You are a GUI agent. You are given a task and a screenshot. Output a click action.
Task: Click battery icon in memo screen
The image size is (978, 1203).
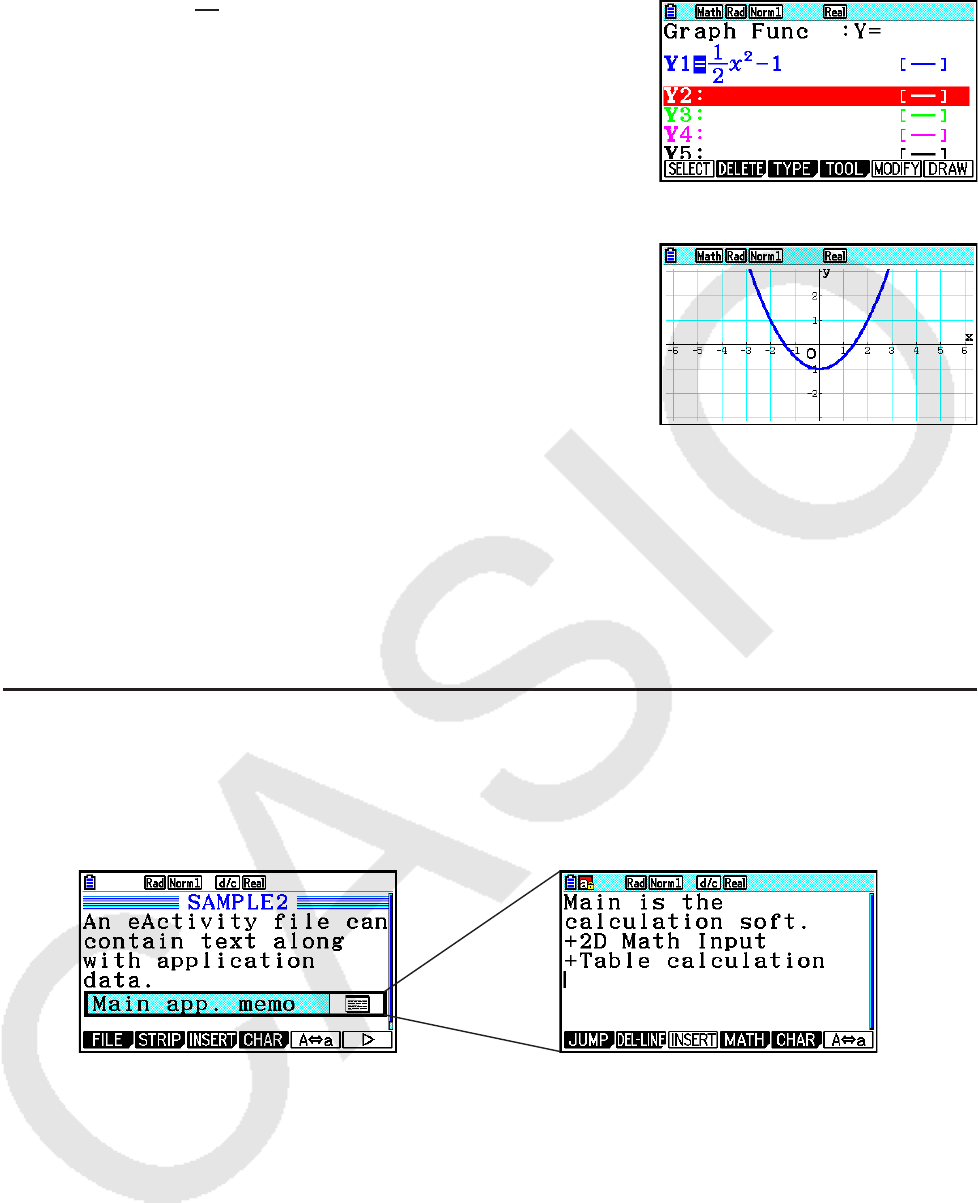tap(572, 883)
